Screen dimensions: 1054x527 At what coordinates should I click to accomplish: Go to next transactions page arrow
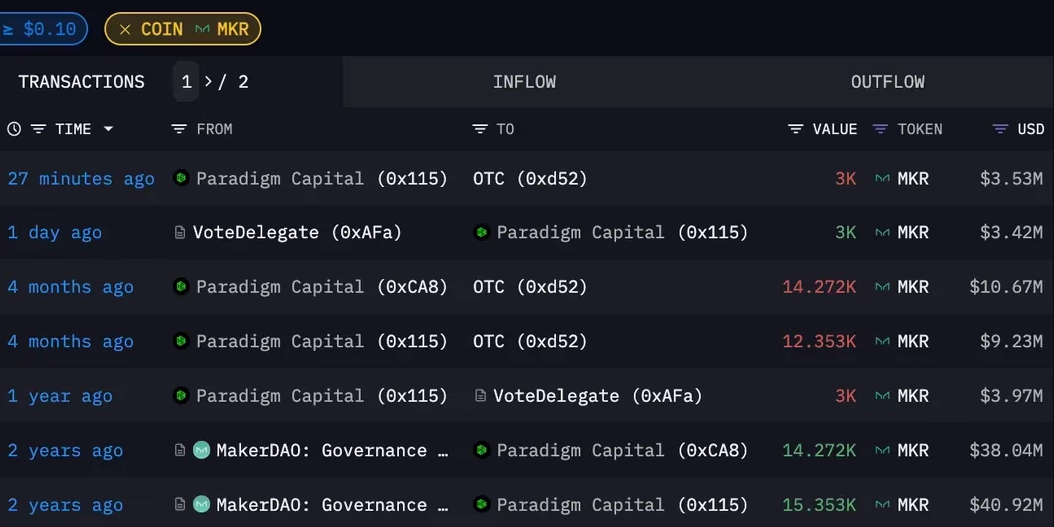click(208, 82)
